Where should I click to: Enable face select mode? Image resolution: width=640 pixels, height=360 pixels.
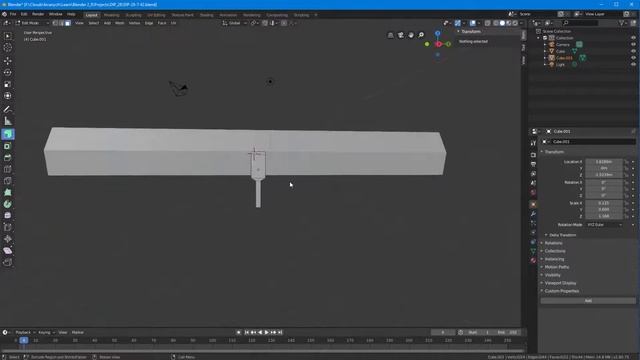coord(67,23)
